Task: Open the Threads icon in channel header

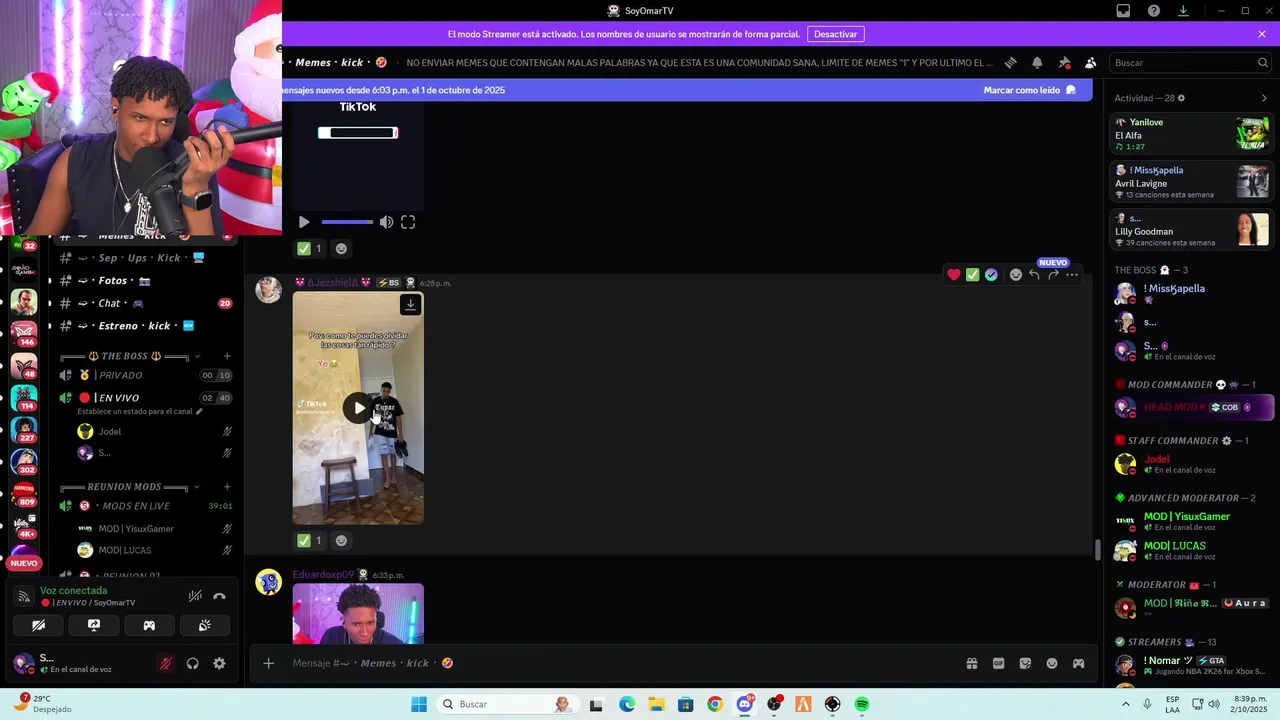Action: click(x=1010, y=62)
